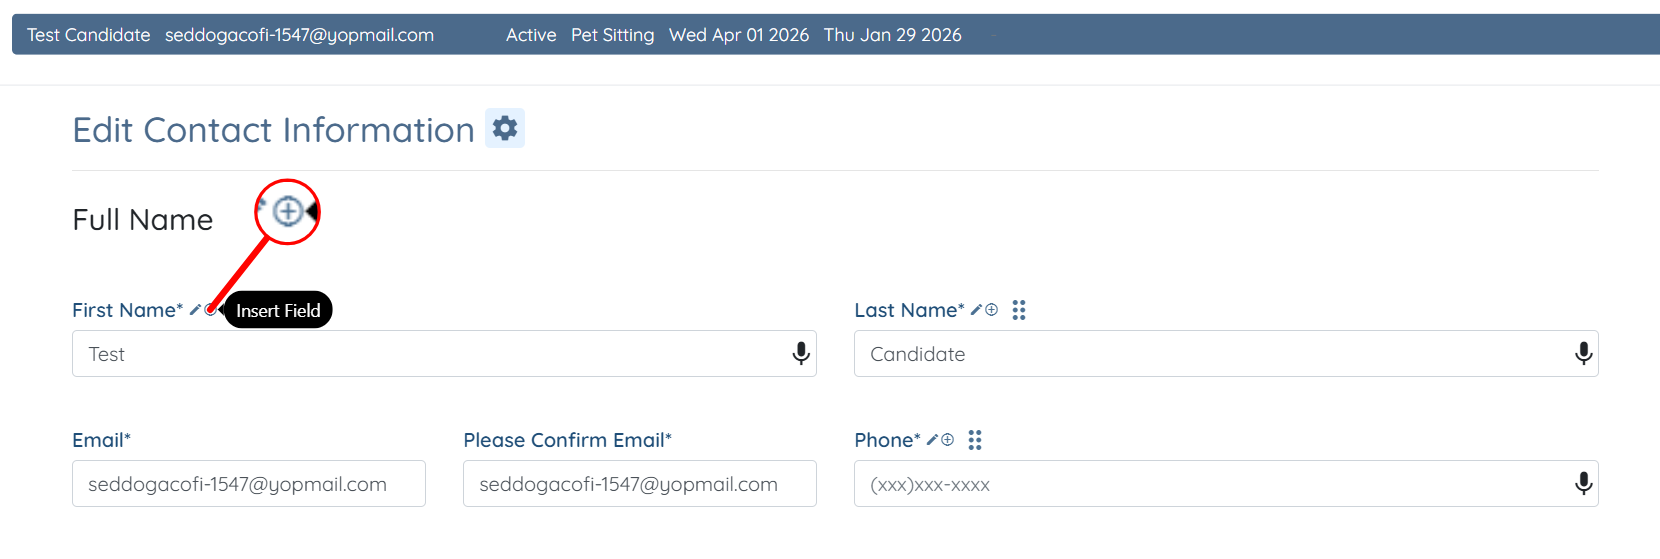Click Test Candidate name in header bar
The image size is (1660, 559).
[88, 35]
